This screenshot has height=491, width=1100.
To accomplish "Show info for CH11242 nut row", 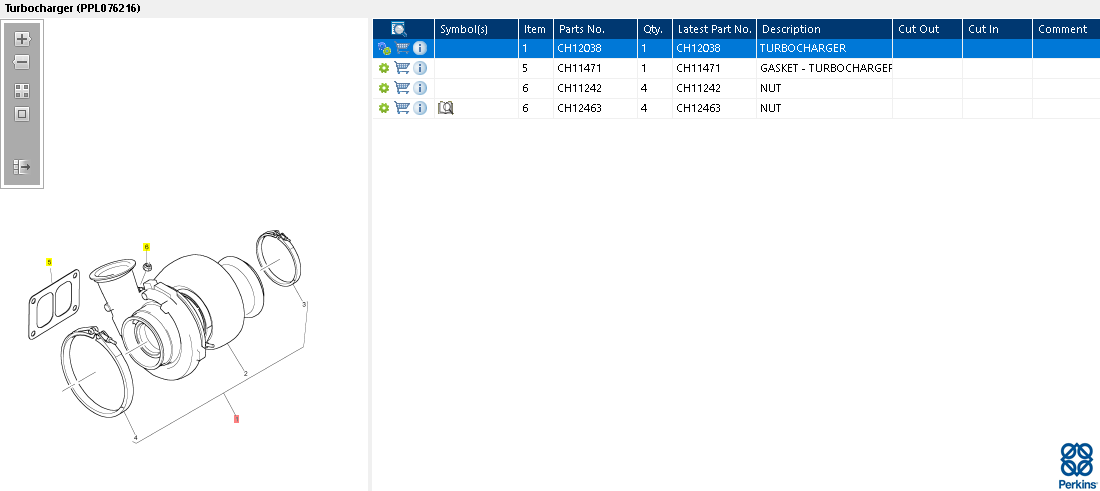I will click(420, 88).
